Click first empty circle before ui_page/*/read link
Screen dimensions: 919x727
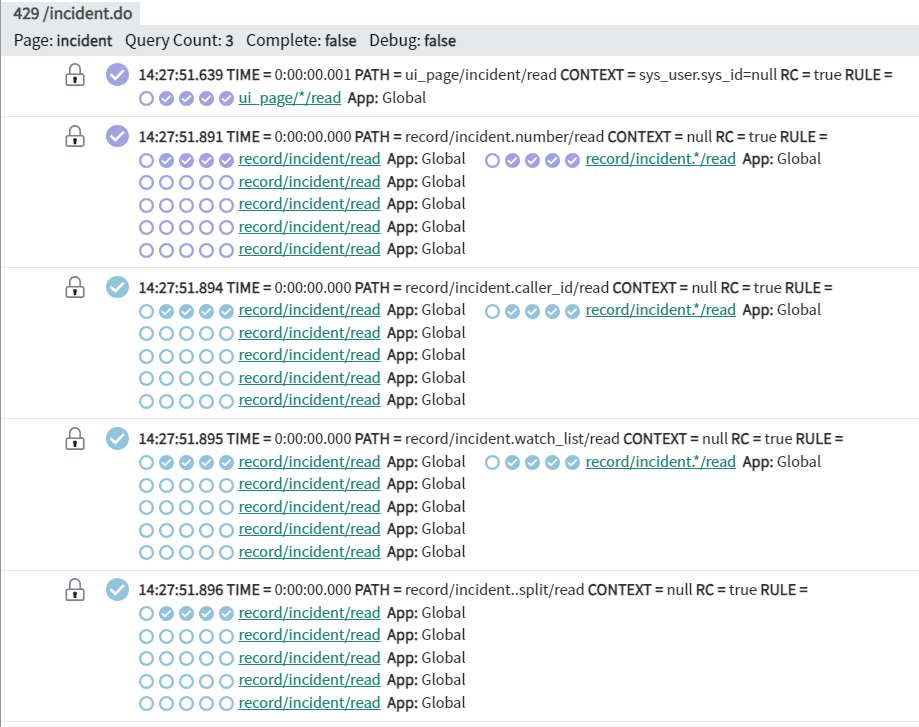coord(147,98)
